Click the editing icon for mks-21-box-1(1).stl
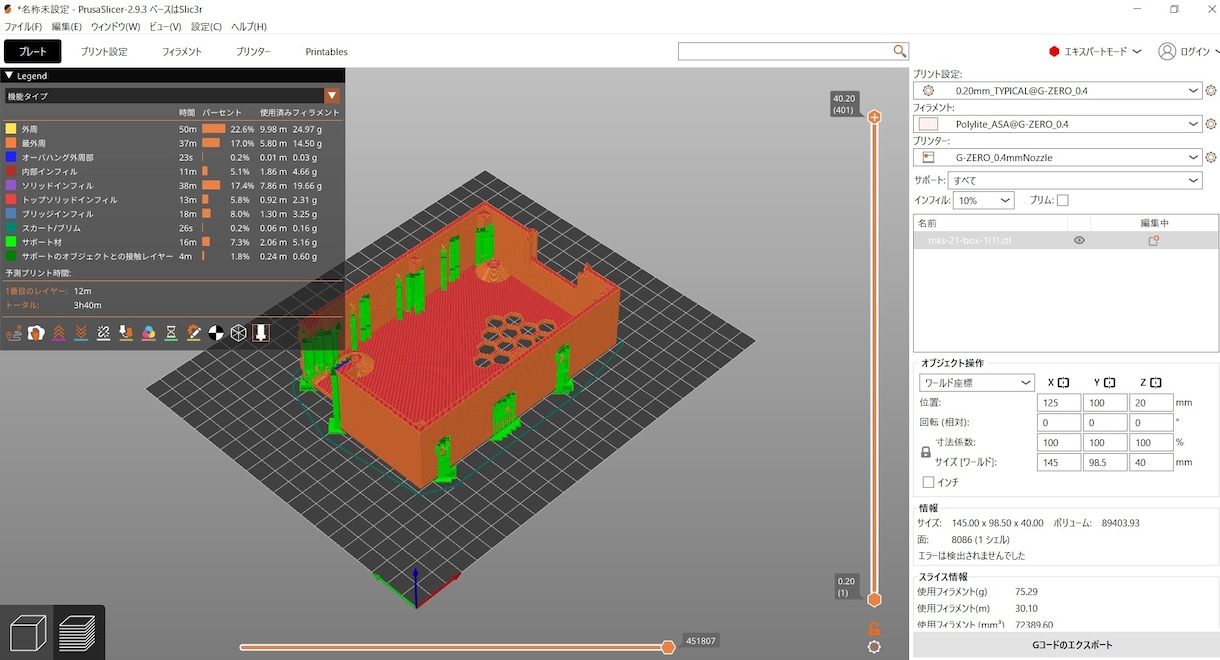This screenshot has height=660, width=1220. click(x=1153, y=241)
